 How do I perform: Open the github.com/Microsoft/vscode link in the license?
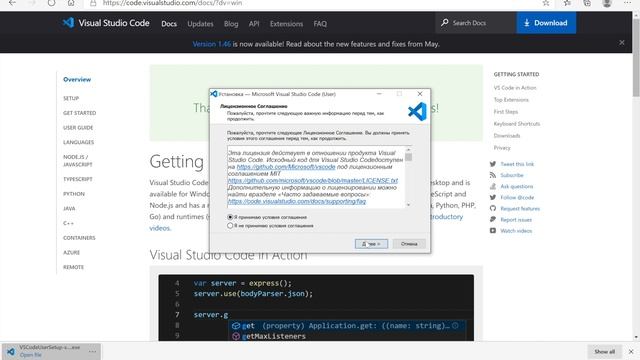click(x=286, y=167)
